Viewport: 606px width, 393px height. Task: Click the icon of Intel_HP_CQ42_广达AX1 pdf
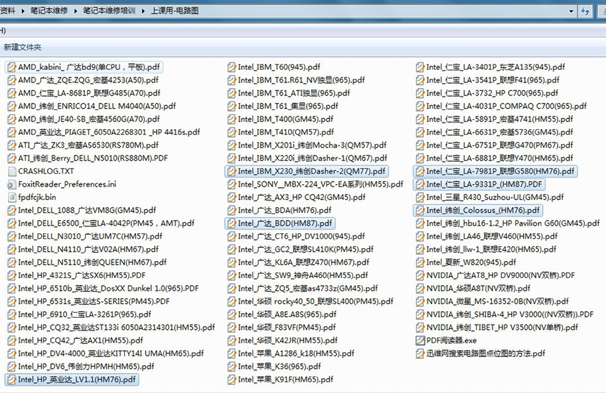click(12, 340)
